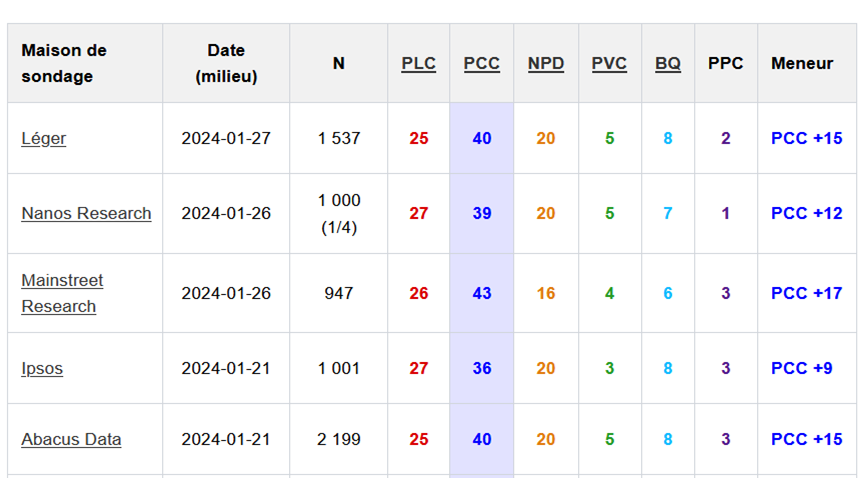Viewport: 864px width, 478px height.
Task: Select 'PCC +15' in Abacus Data row
Action: pos(807,439)
